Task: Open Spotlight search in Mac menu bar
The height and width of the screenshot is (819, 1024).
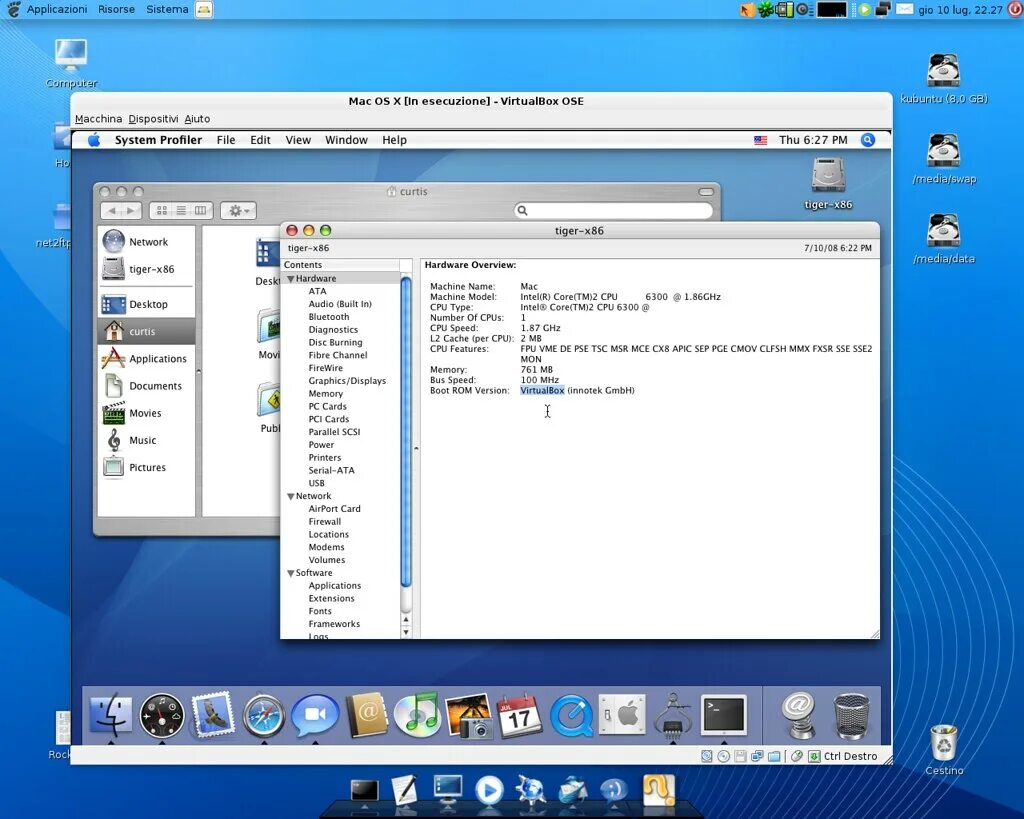Action: 868,140
